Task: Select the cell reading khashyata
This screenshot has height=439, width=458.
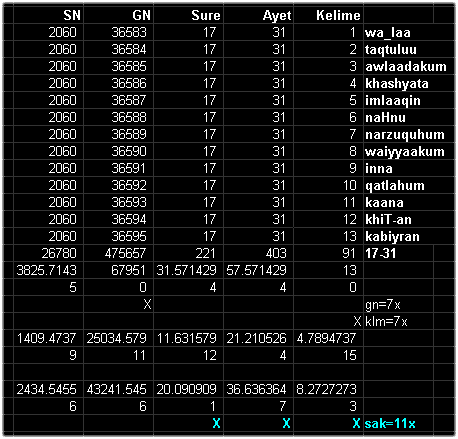Action: tap(399, 83)
